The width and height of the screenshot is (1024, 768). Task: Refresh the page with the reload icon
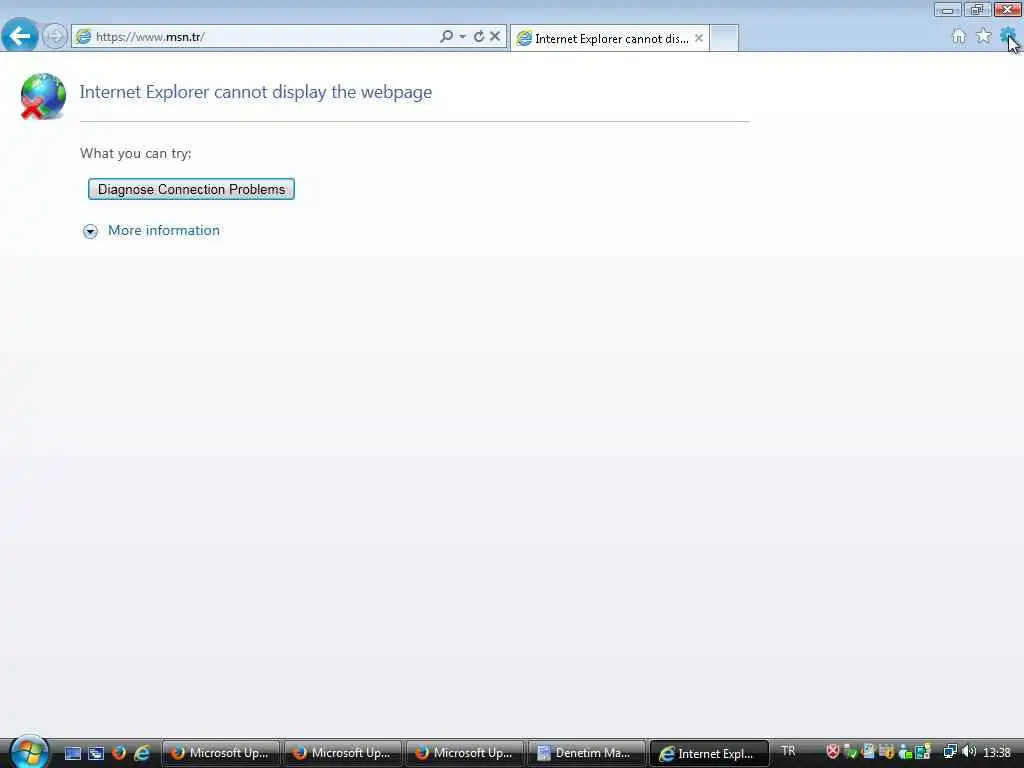pyautogui.click(x=479, y=37)
